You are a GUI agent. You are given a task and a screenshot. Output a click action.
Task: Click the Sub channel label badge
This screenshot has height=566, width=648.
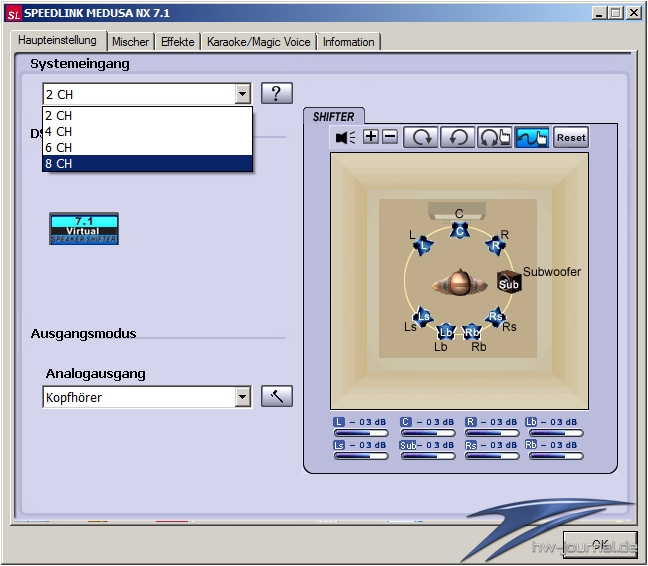pos(408,445)
